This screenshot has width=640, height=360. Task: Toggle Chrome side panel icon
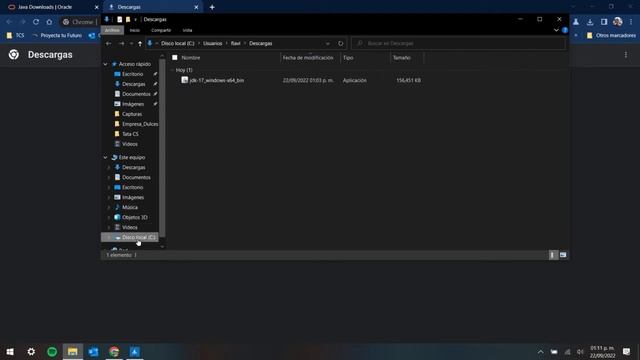604,22
